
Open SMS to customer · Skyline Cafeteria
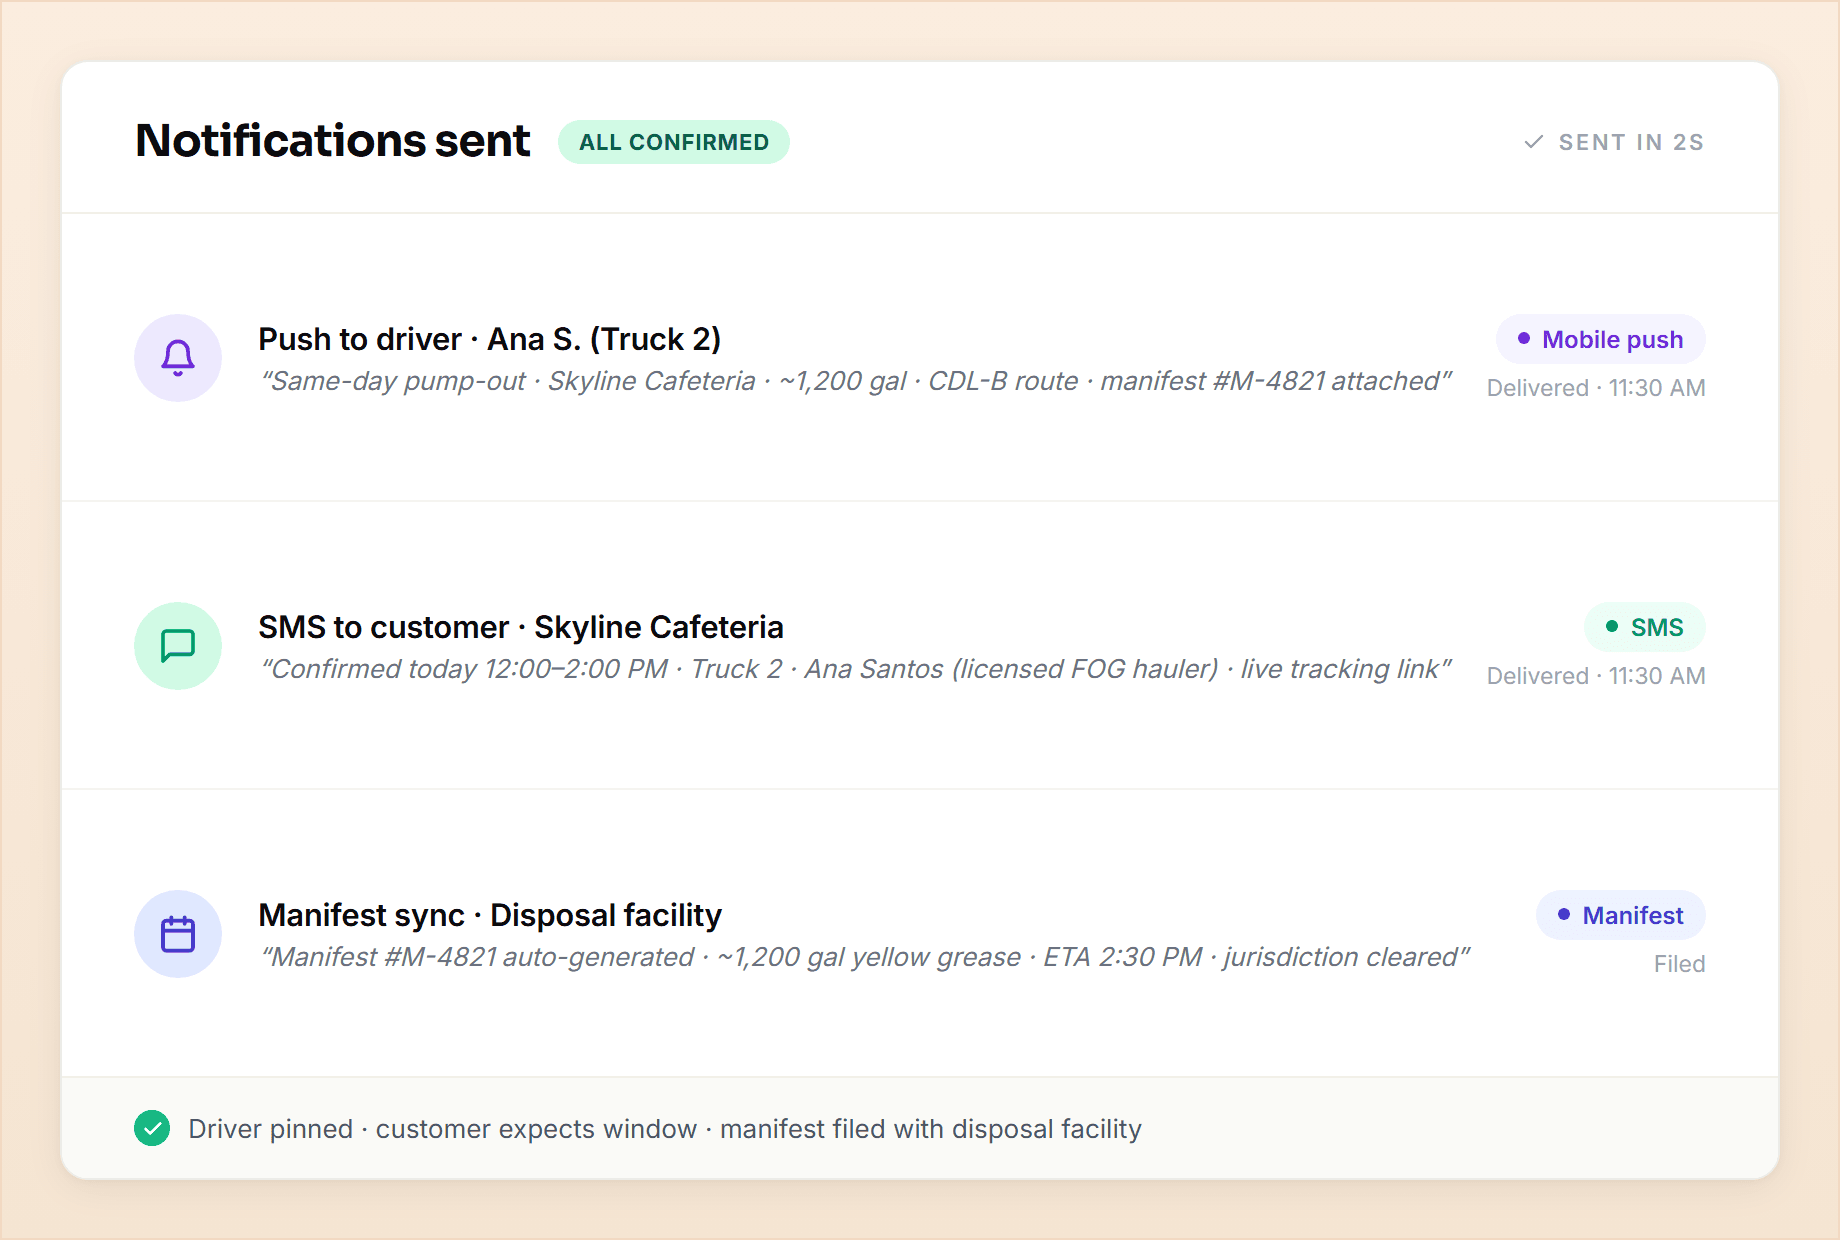point(521,627)
